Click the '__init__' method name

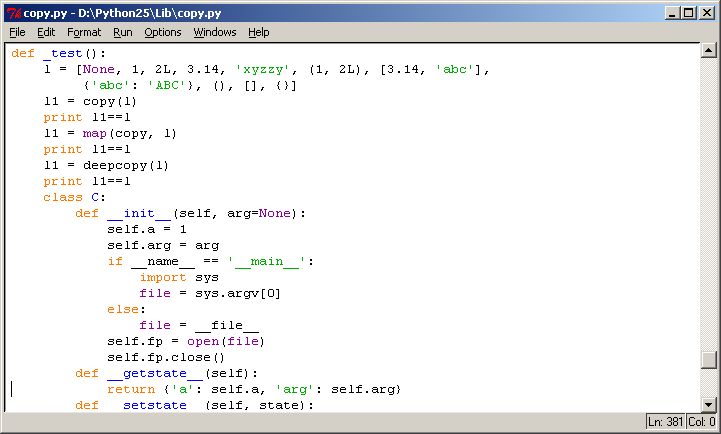(139, 213)
